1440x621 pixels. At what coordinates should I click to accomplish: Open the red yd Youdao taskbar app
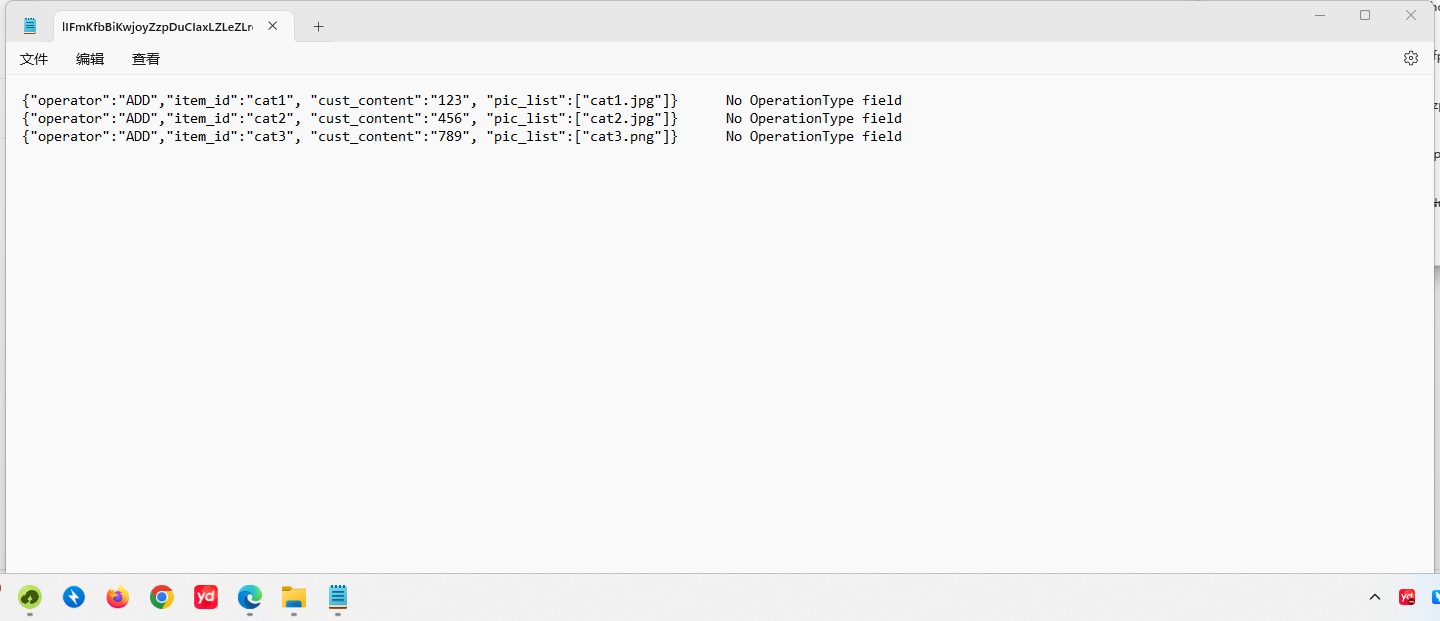point(206,598)
